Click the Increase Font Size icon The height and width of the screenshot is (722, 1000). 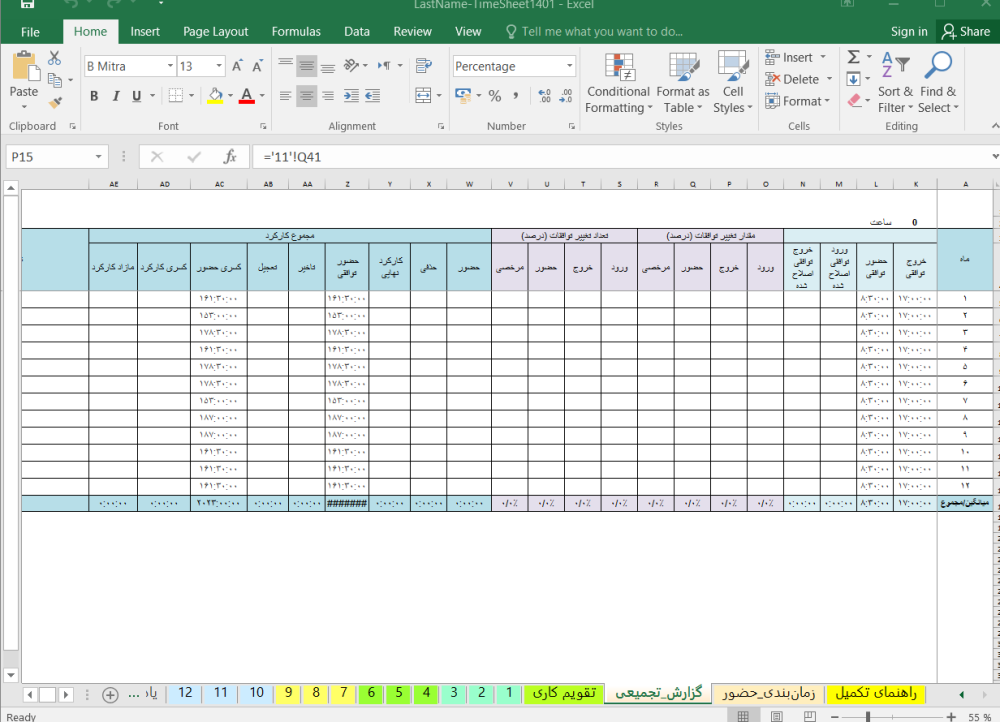[x=238, y=67]
